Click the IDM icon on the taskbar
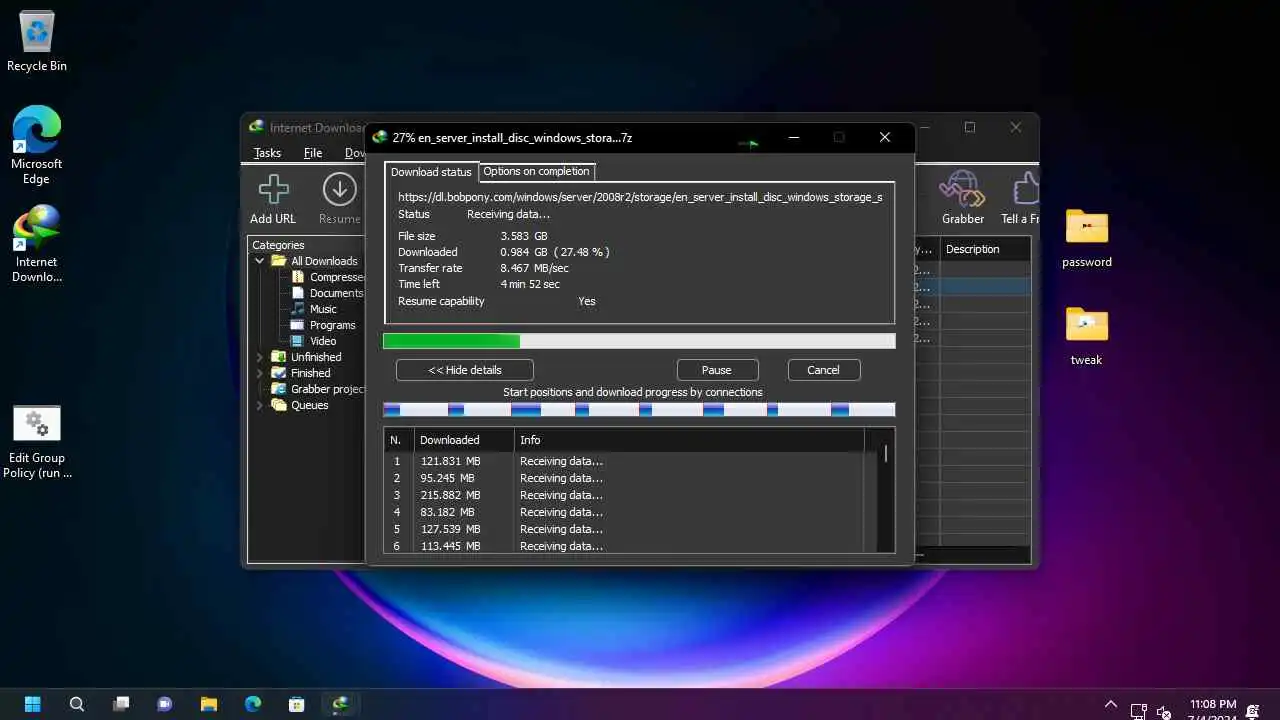Viewport: 1280px width, 720px height. (x=341, y=704)
